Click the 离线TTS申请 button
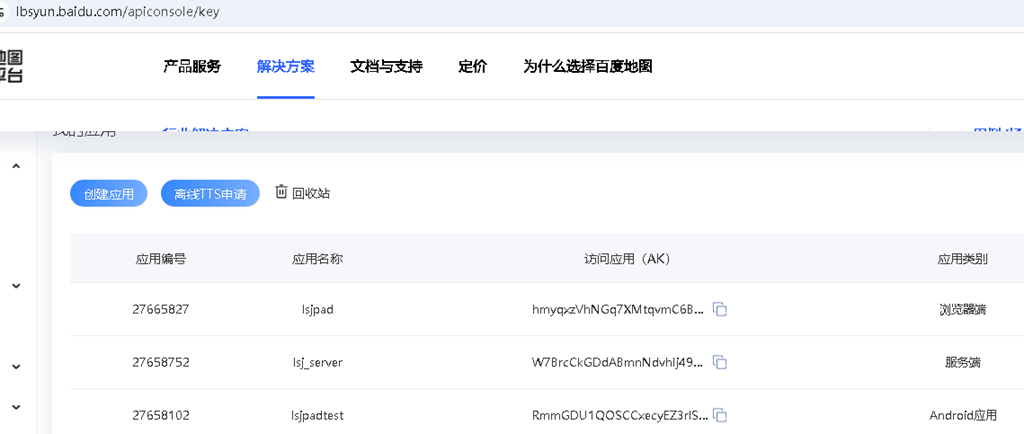 click(x=210, y=194)
